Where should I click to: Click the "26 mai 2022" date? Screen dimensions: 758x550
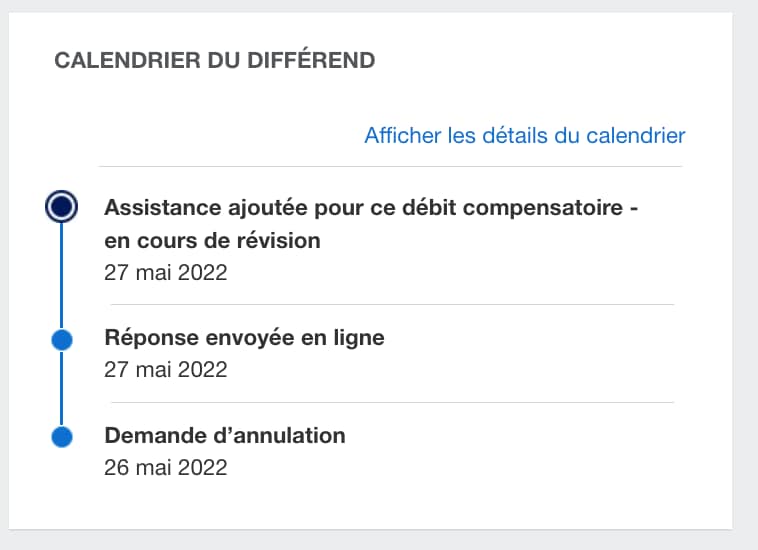click(166, 467)
